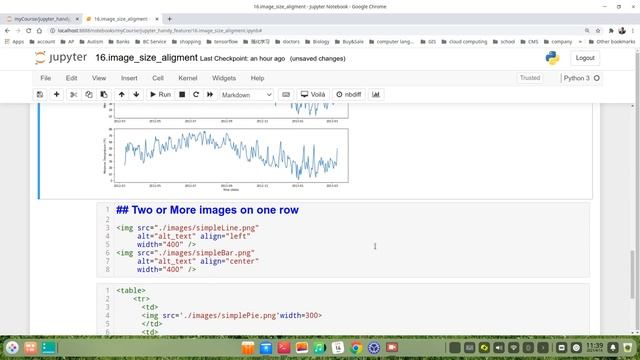Click the nbdiff button
Screen dimensions: 640x360
(x=349, y=95)
